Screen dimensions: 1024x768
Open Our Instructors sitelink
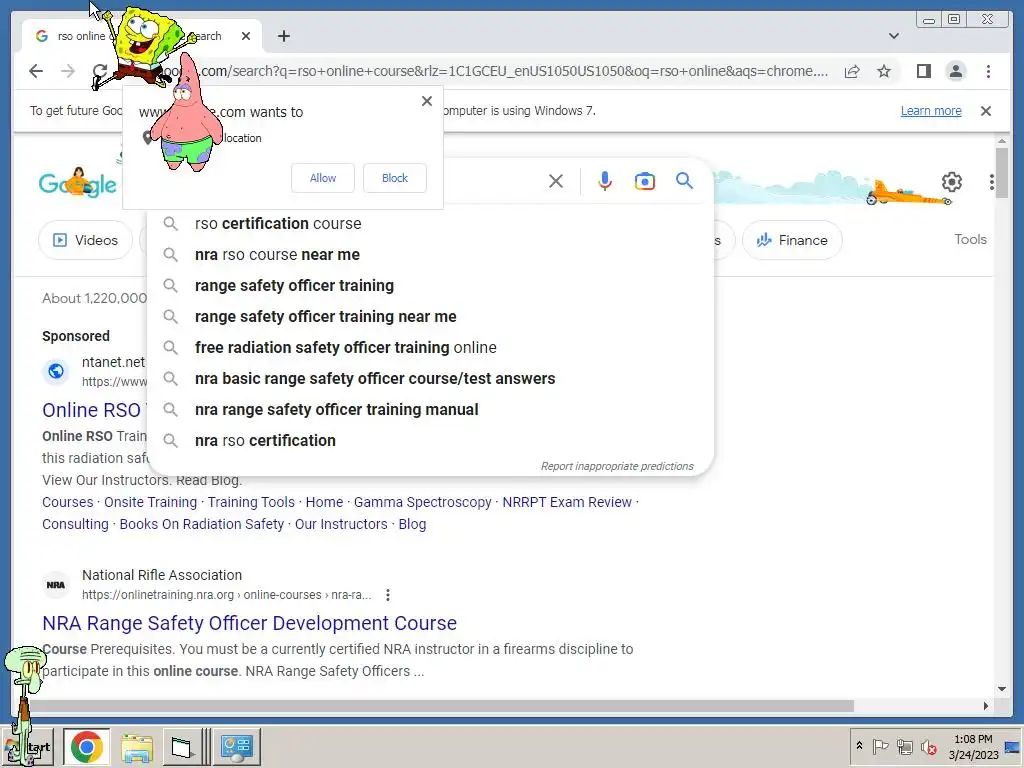(x=341, y=524)
